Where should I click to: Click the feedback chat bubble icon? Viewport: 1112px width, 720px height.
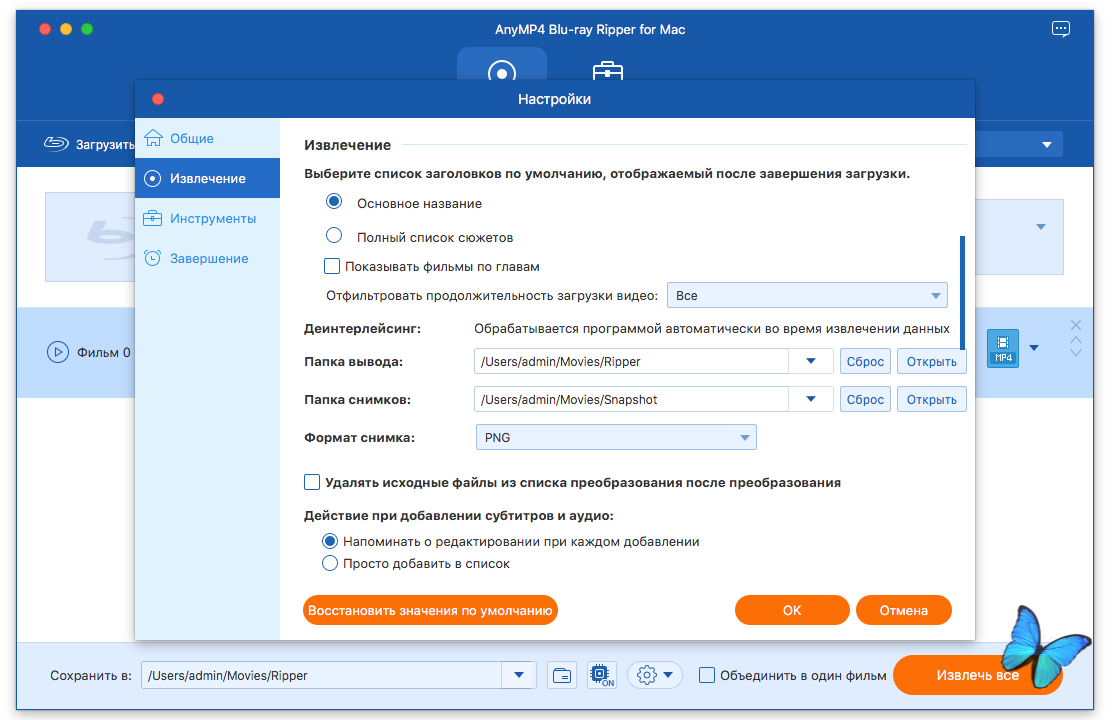(x=1061, y=29)
